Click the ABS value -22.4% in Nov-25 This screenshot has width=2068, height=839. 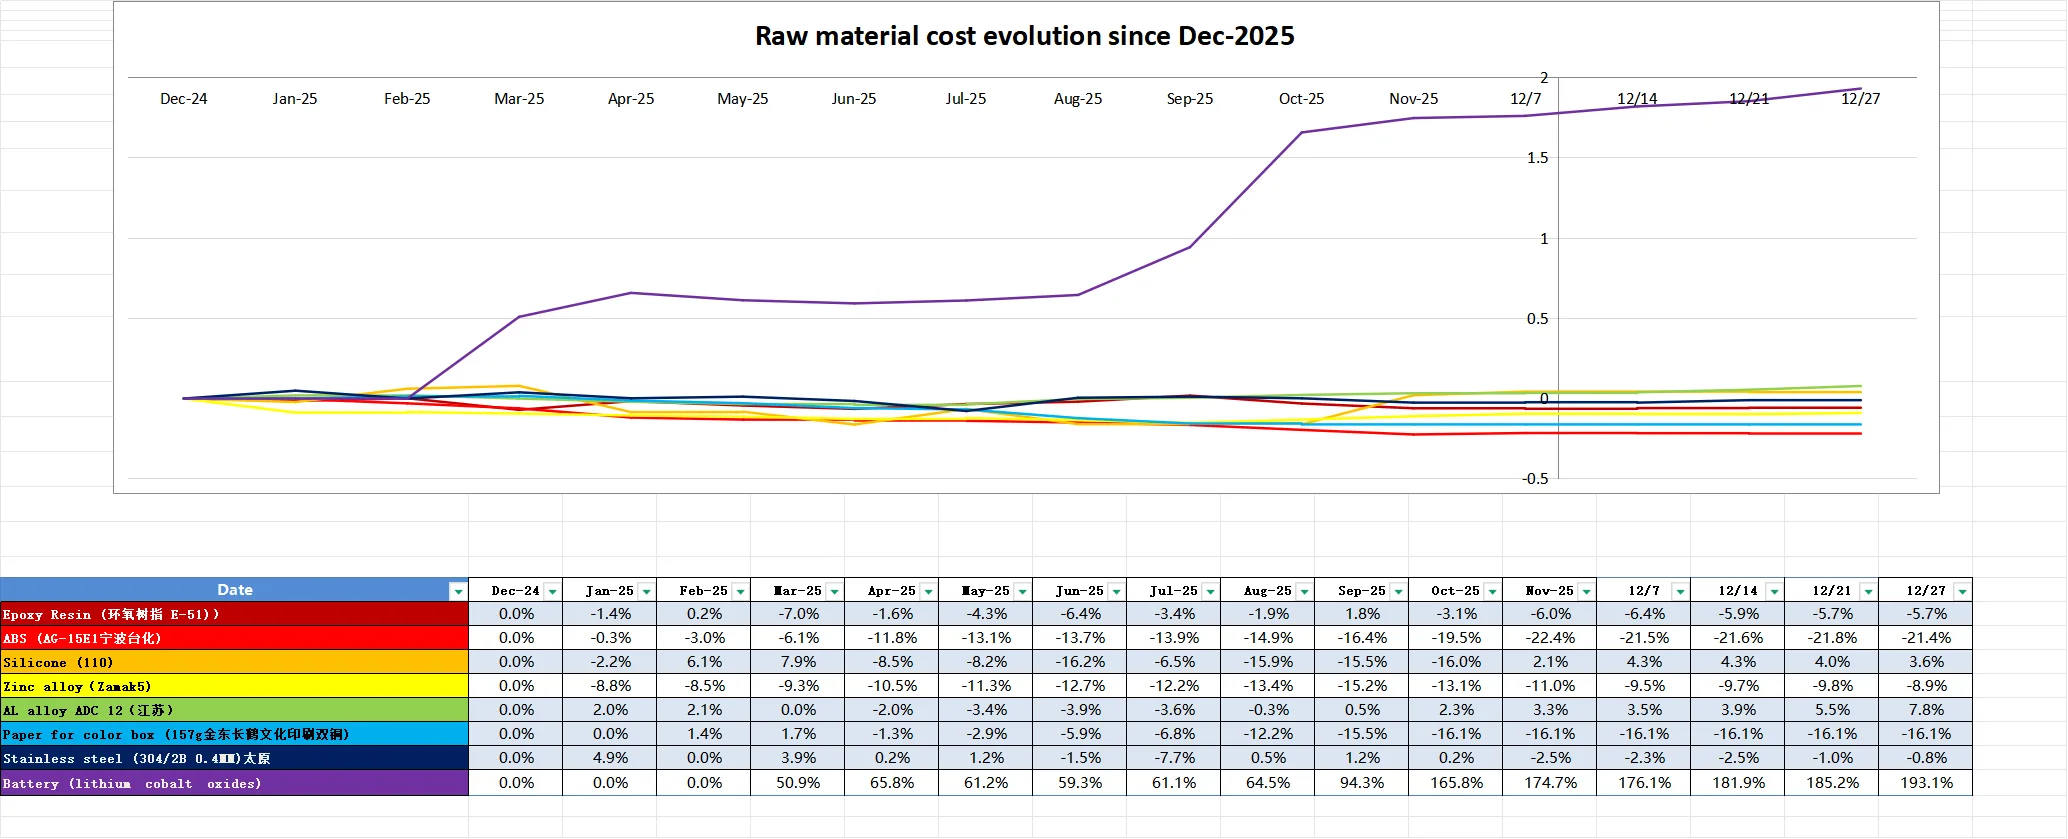coord(1549,638)
